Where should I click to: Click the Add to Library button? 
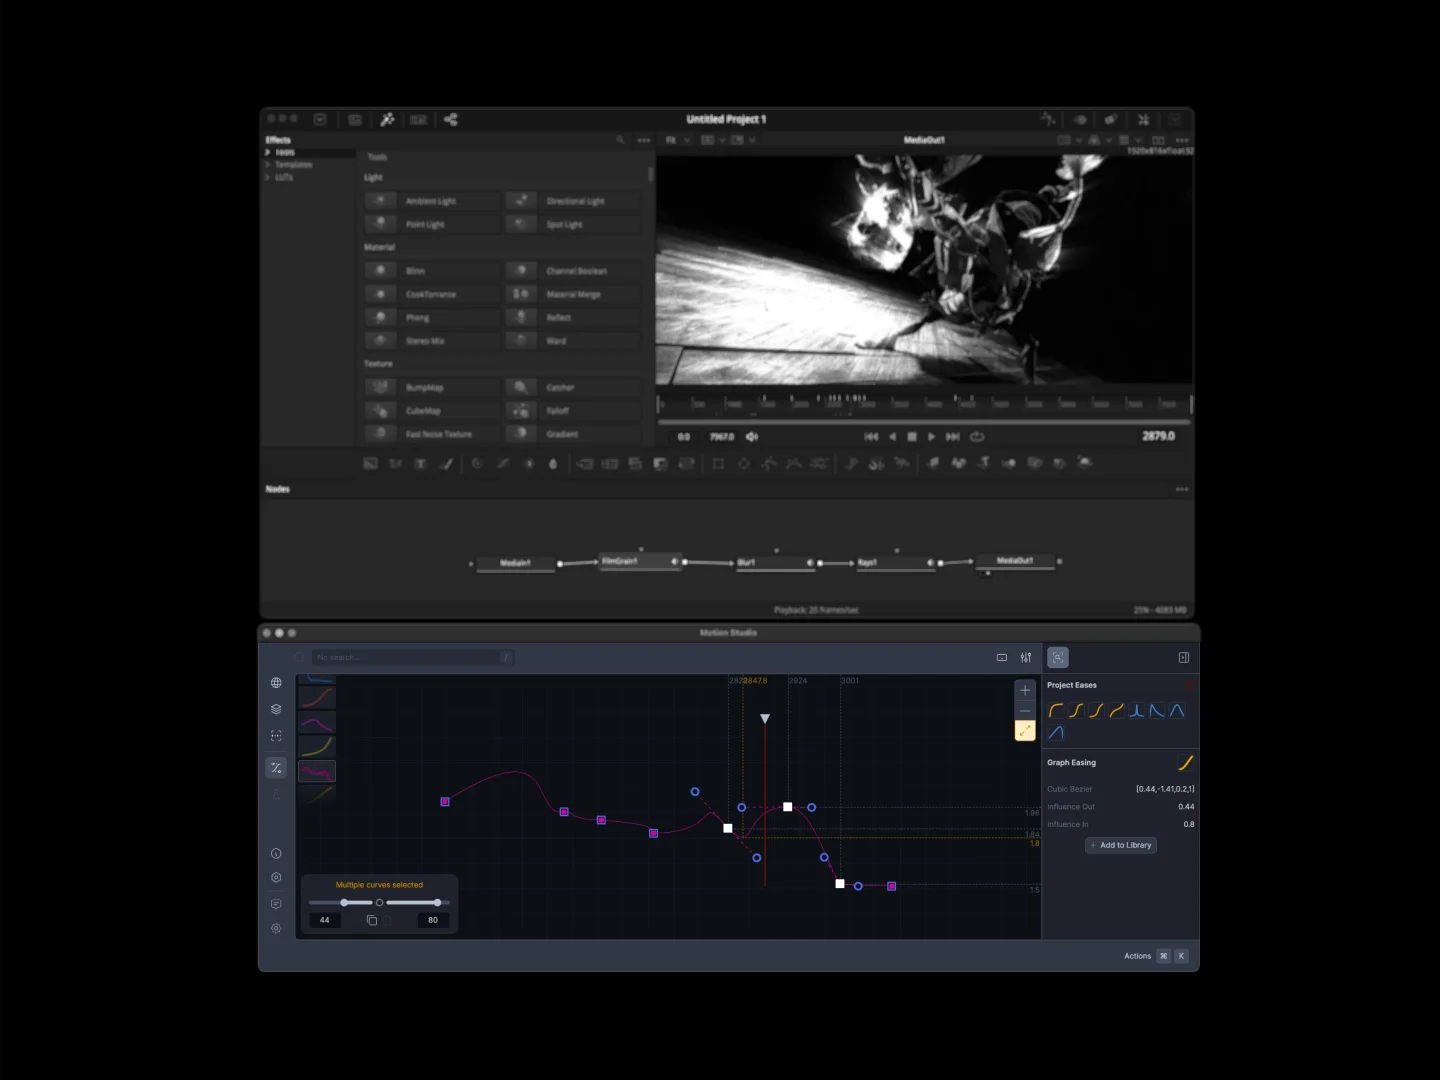tap(1121, 845)
